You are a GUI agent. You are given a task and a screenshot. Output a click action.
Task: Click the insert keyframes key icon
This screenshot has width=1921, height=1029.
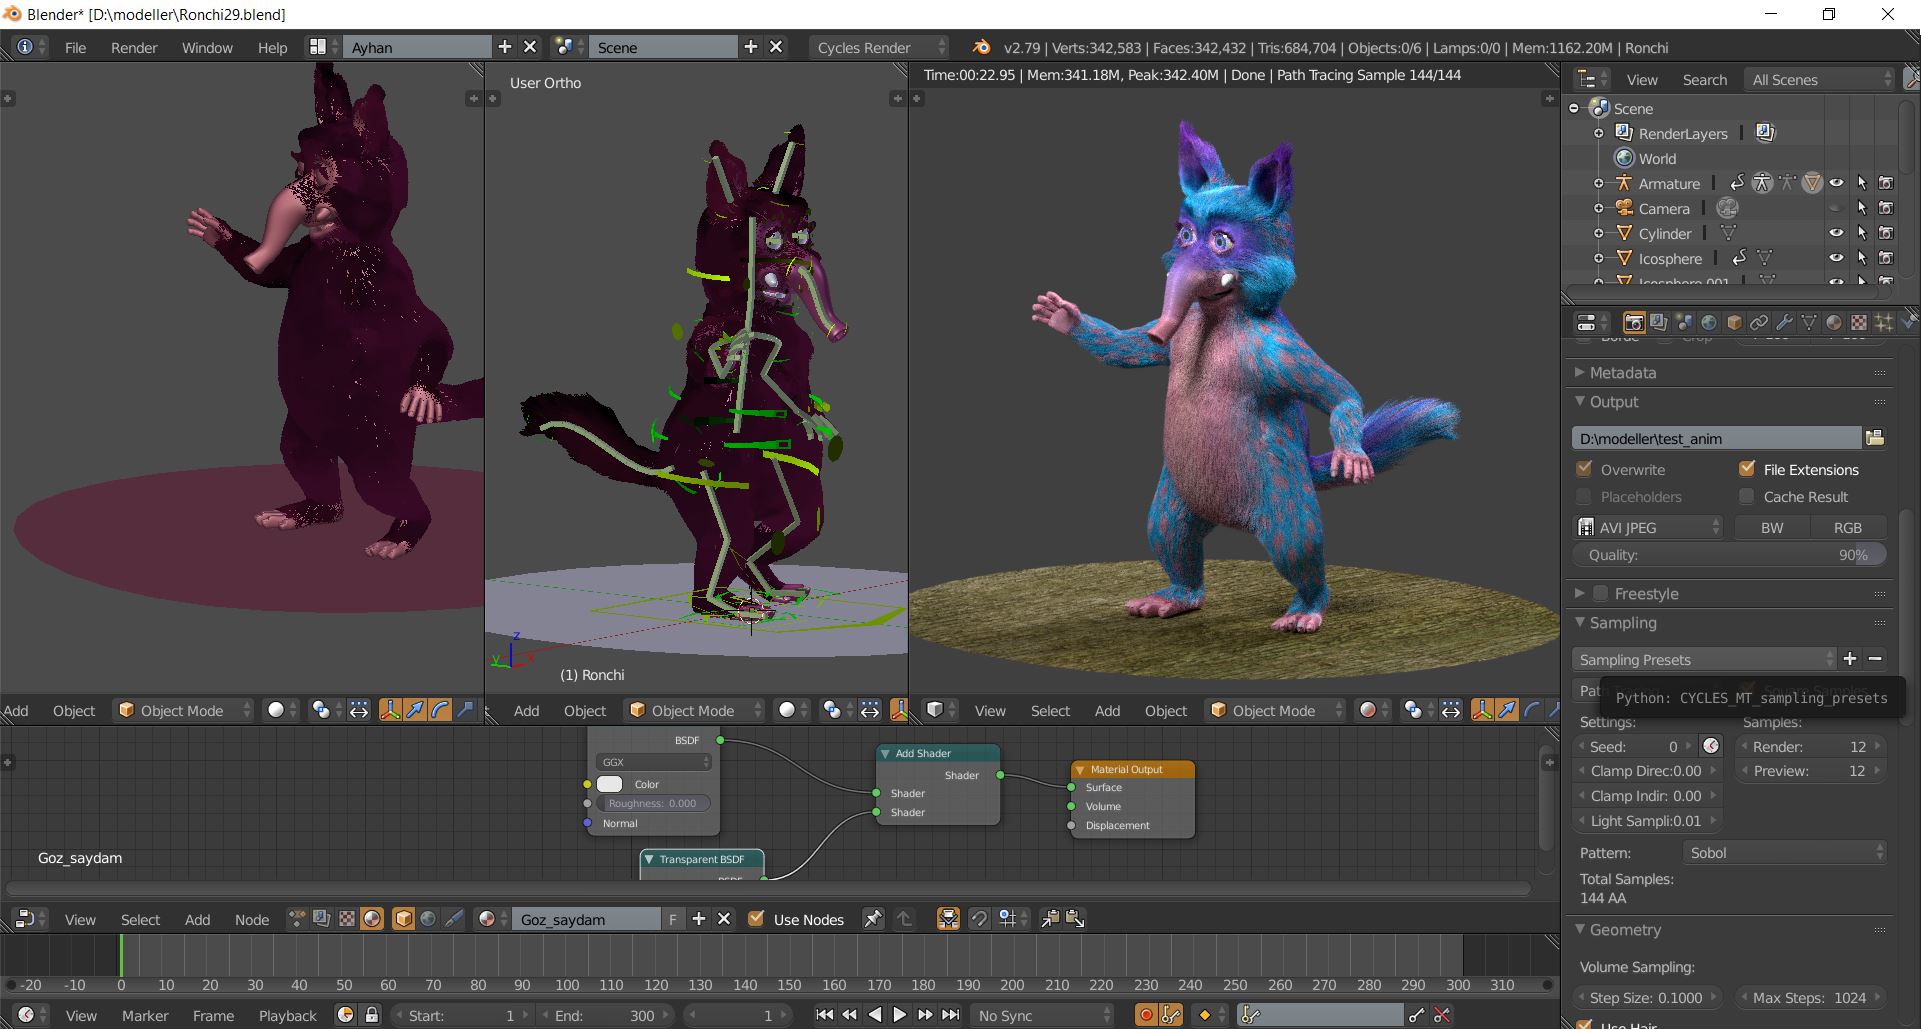point(1417,1015)
